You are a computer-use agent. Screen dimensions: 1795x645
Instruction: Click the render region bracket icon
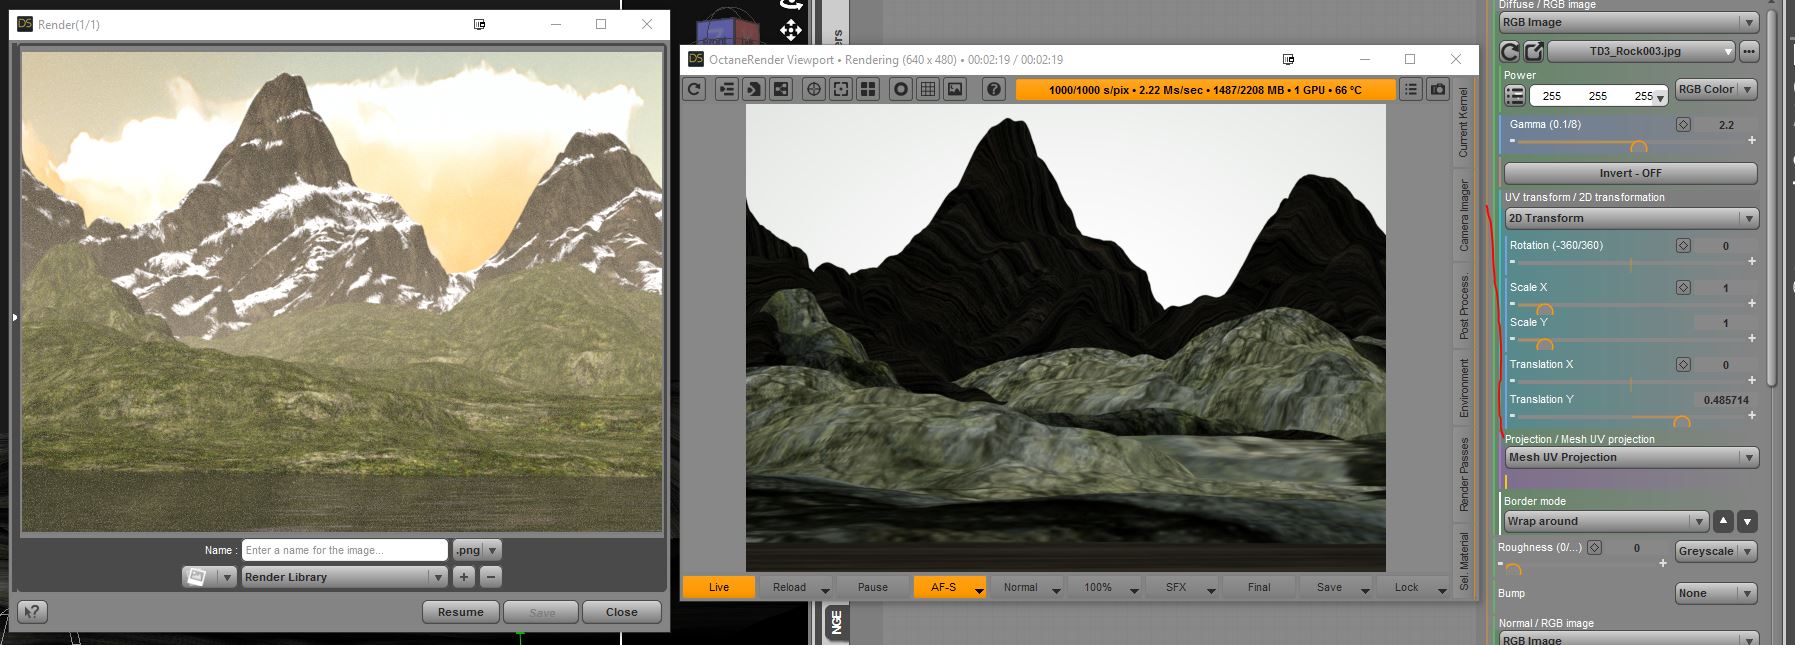(x=841, y=89)
